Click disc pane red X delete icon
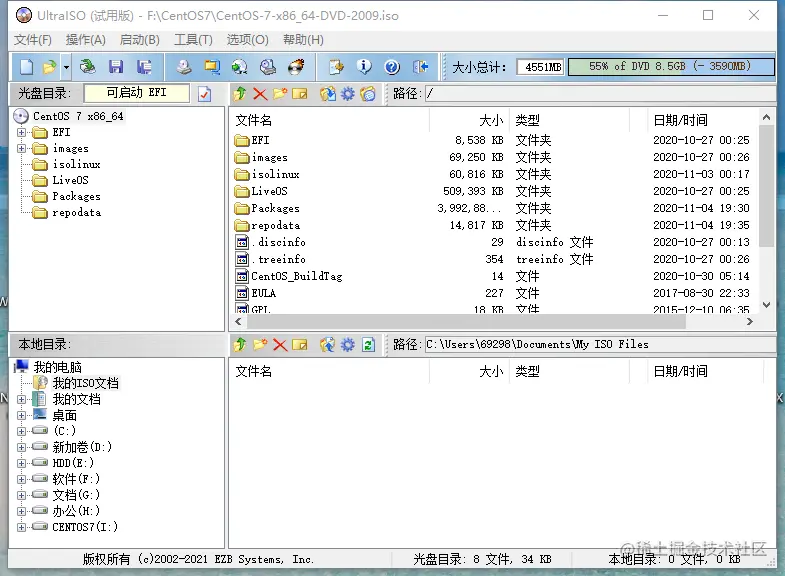 tap(260, 94)
